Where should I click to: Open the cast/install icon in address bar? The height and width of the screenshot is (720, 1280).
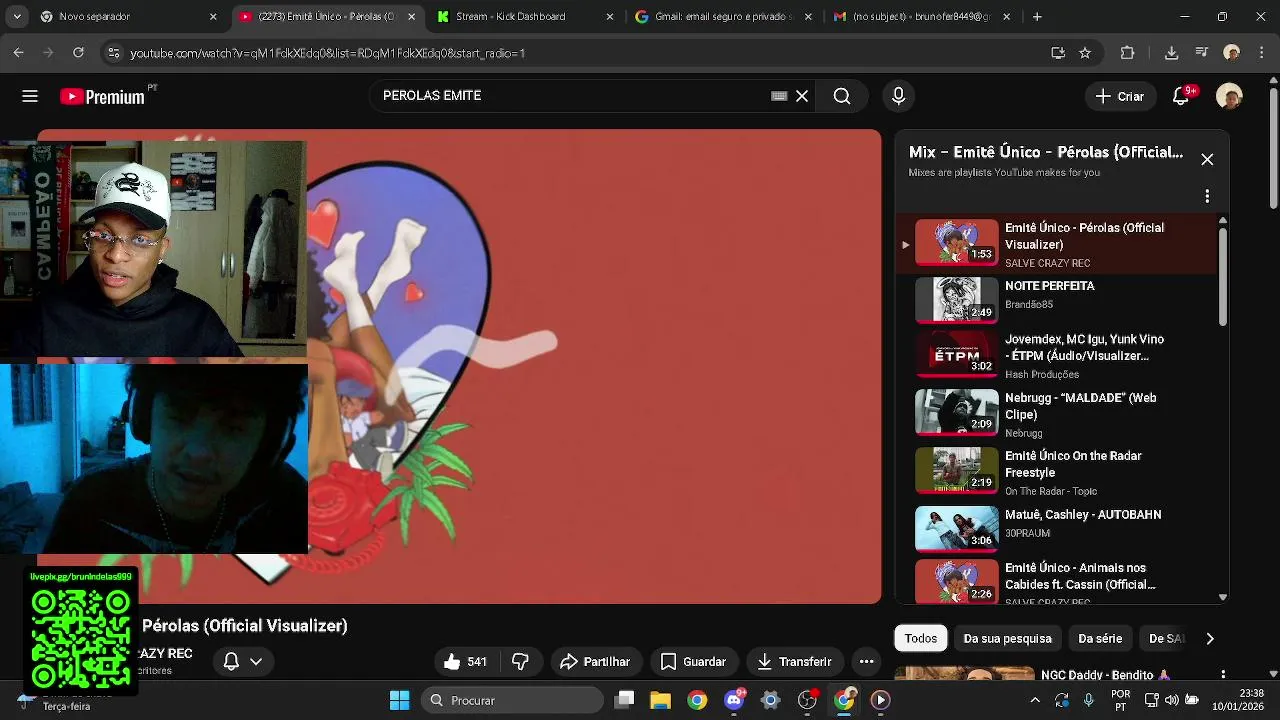(x=1058, y=53)
